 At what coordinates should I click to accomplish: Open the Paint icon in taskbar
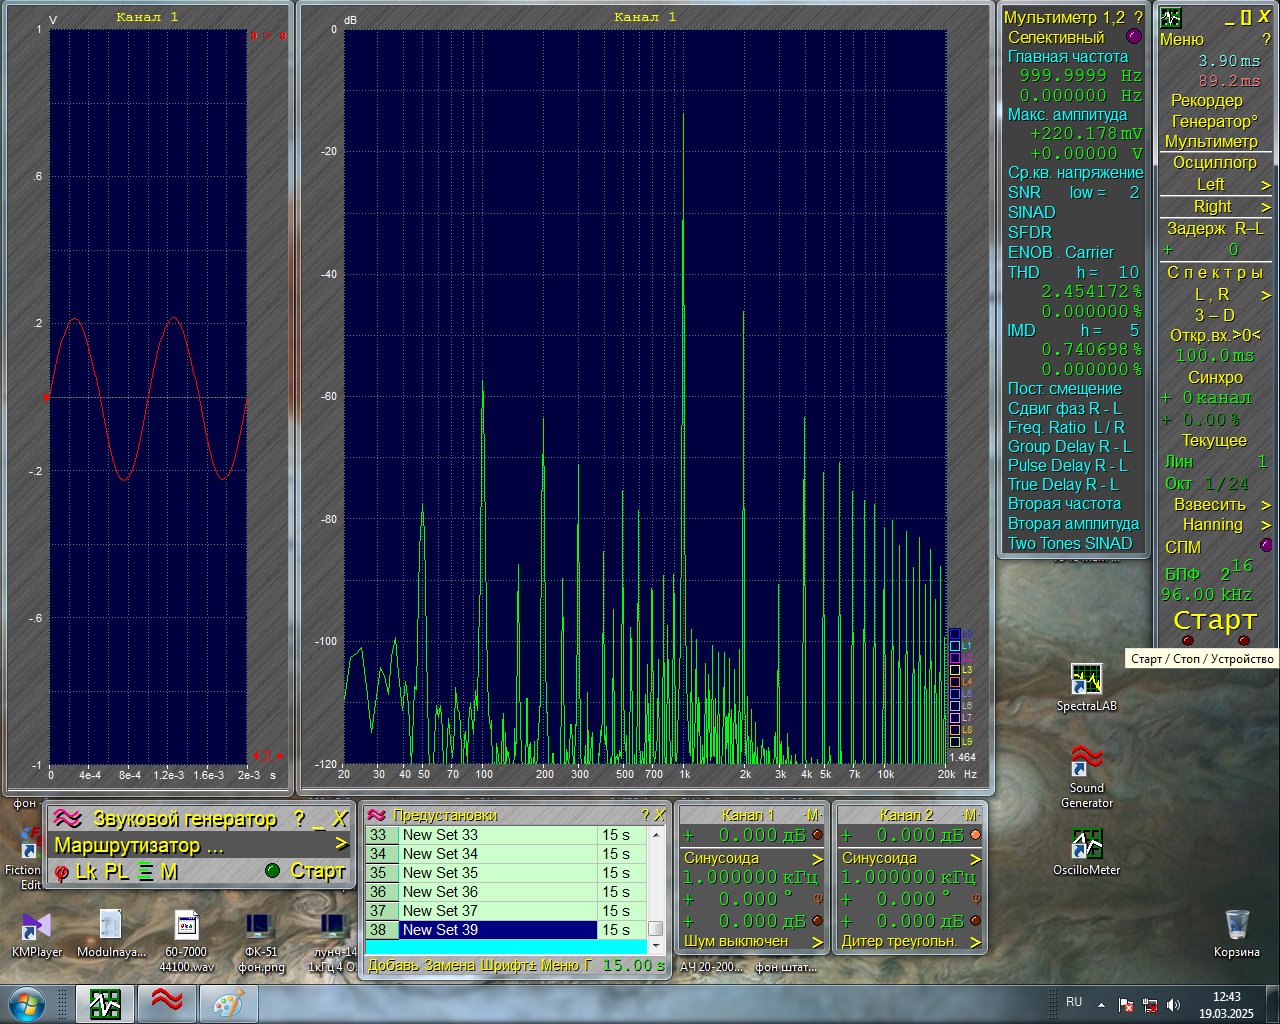click(228, 1004)
